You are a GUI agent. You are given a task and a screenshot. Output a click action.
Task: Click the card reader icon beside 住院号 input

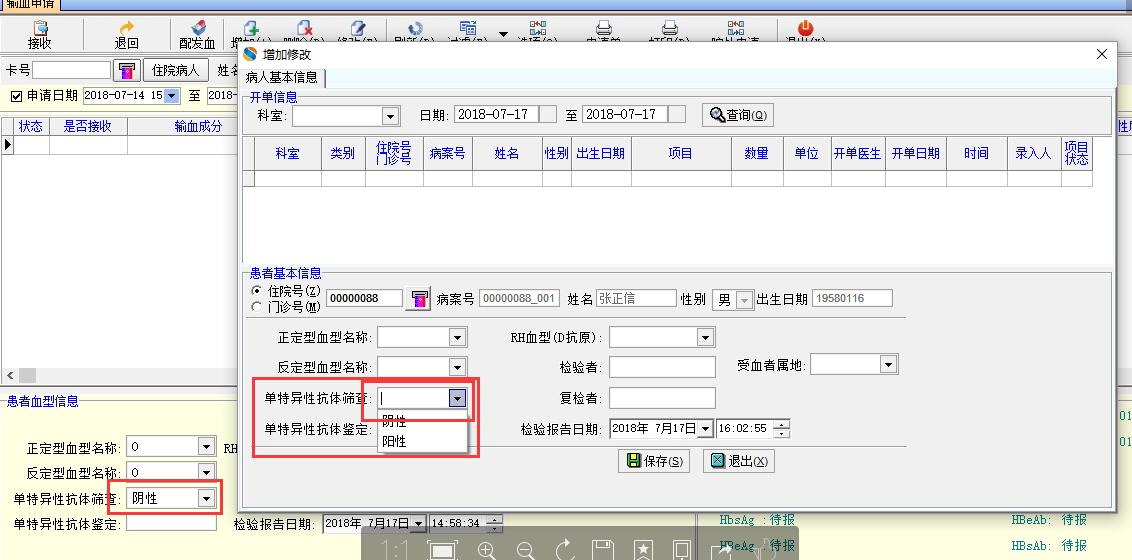tap(418, 299)
